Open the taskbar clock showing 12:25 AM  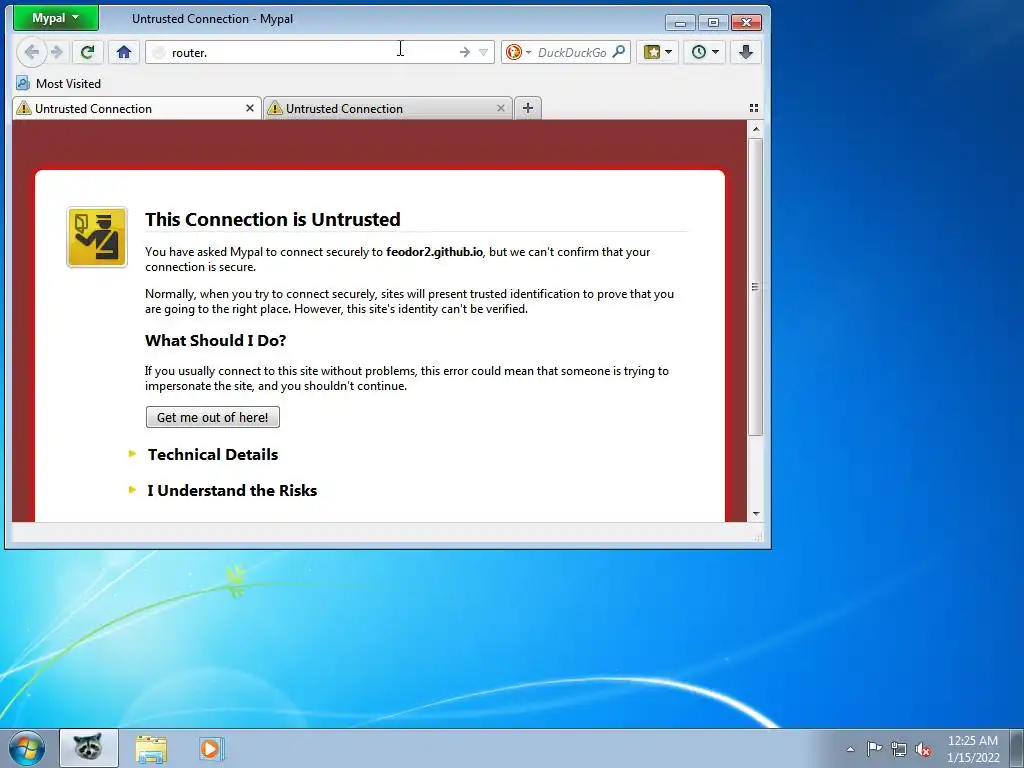(x=973, y=749)
